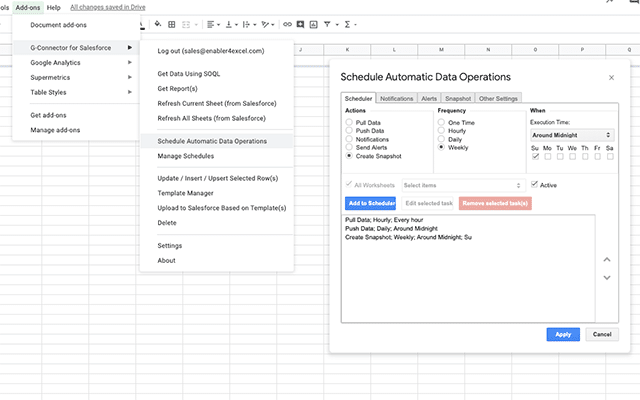Click Add to Scheduler button
The image size is (640, 400).
371,203
